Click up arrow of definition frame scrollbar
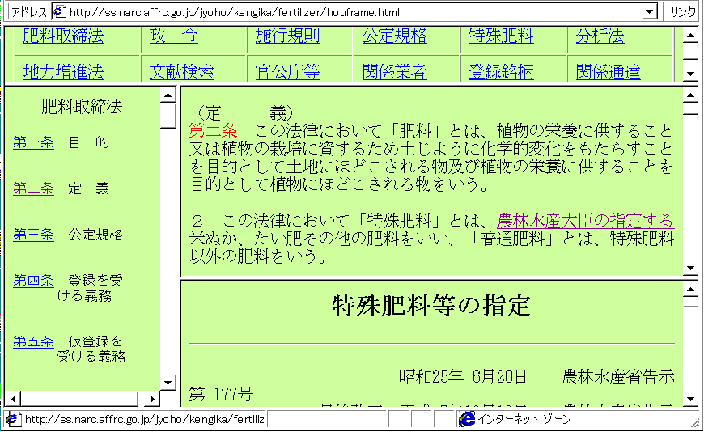 coord(690,95)
